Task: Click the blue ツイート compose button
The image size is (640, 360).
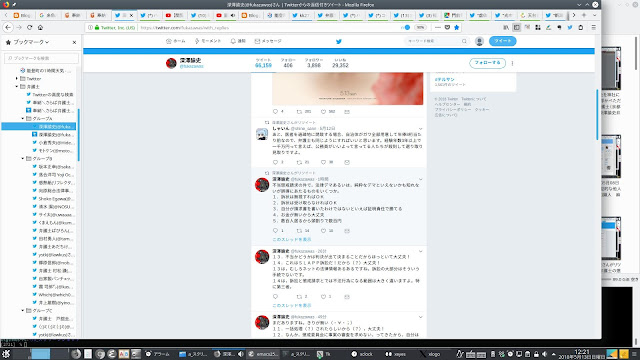Action: (502, 41)
